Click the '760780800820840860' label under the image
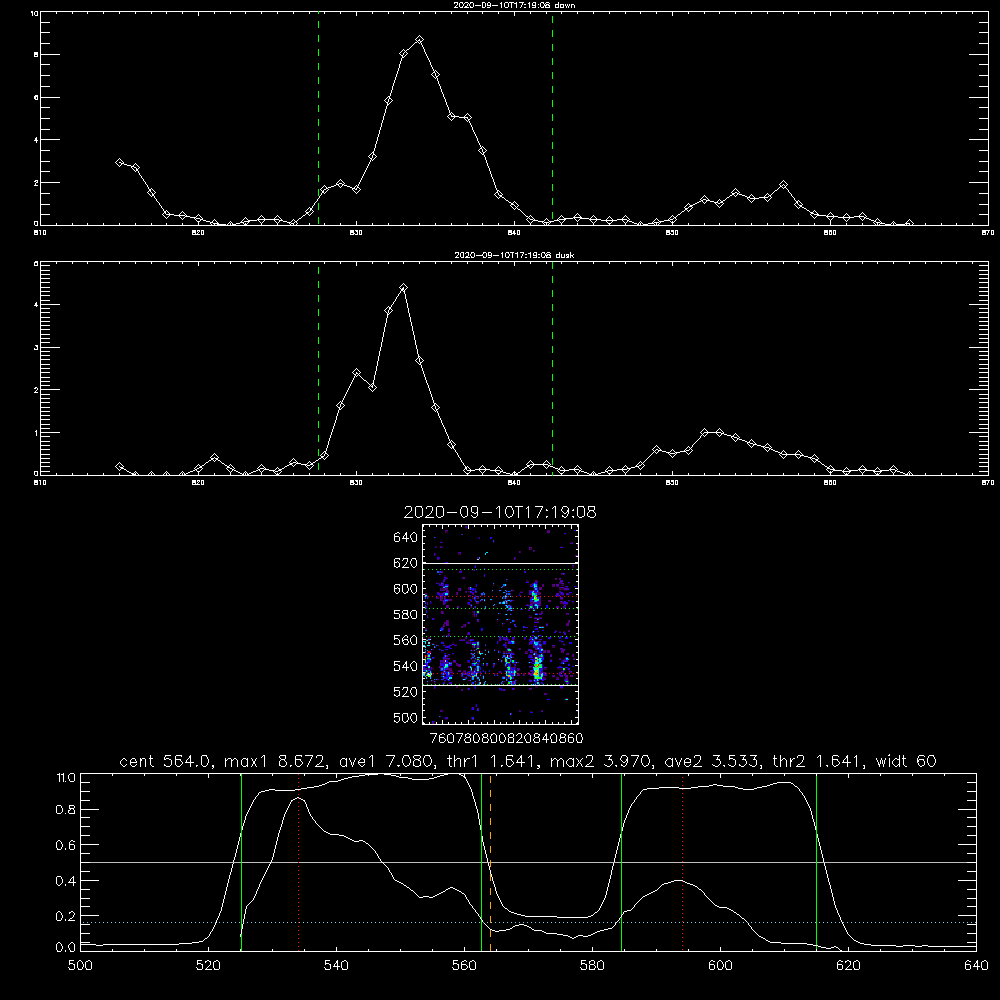Image resolution: width=1000 pixels, height=1000 pixels. click(506, 738)
